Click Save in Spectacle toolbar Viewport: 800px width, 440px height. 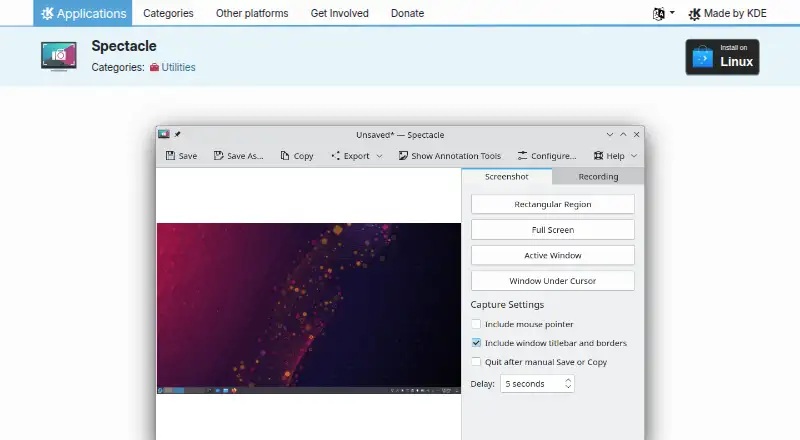pos(182,156)
